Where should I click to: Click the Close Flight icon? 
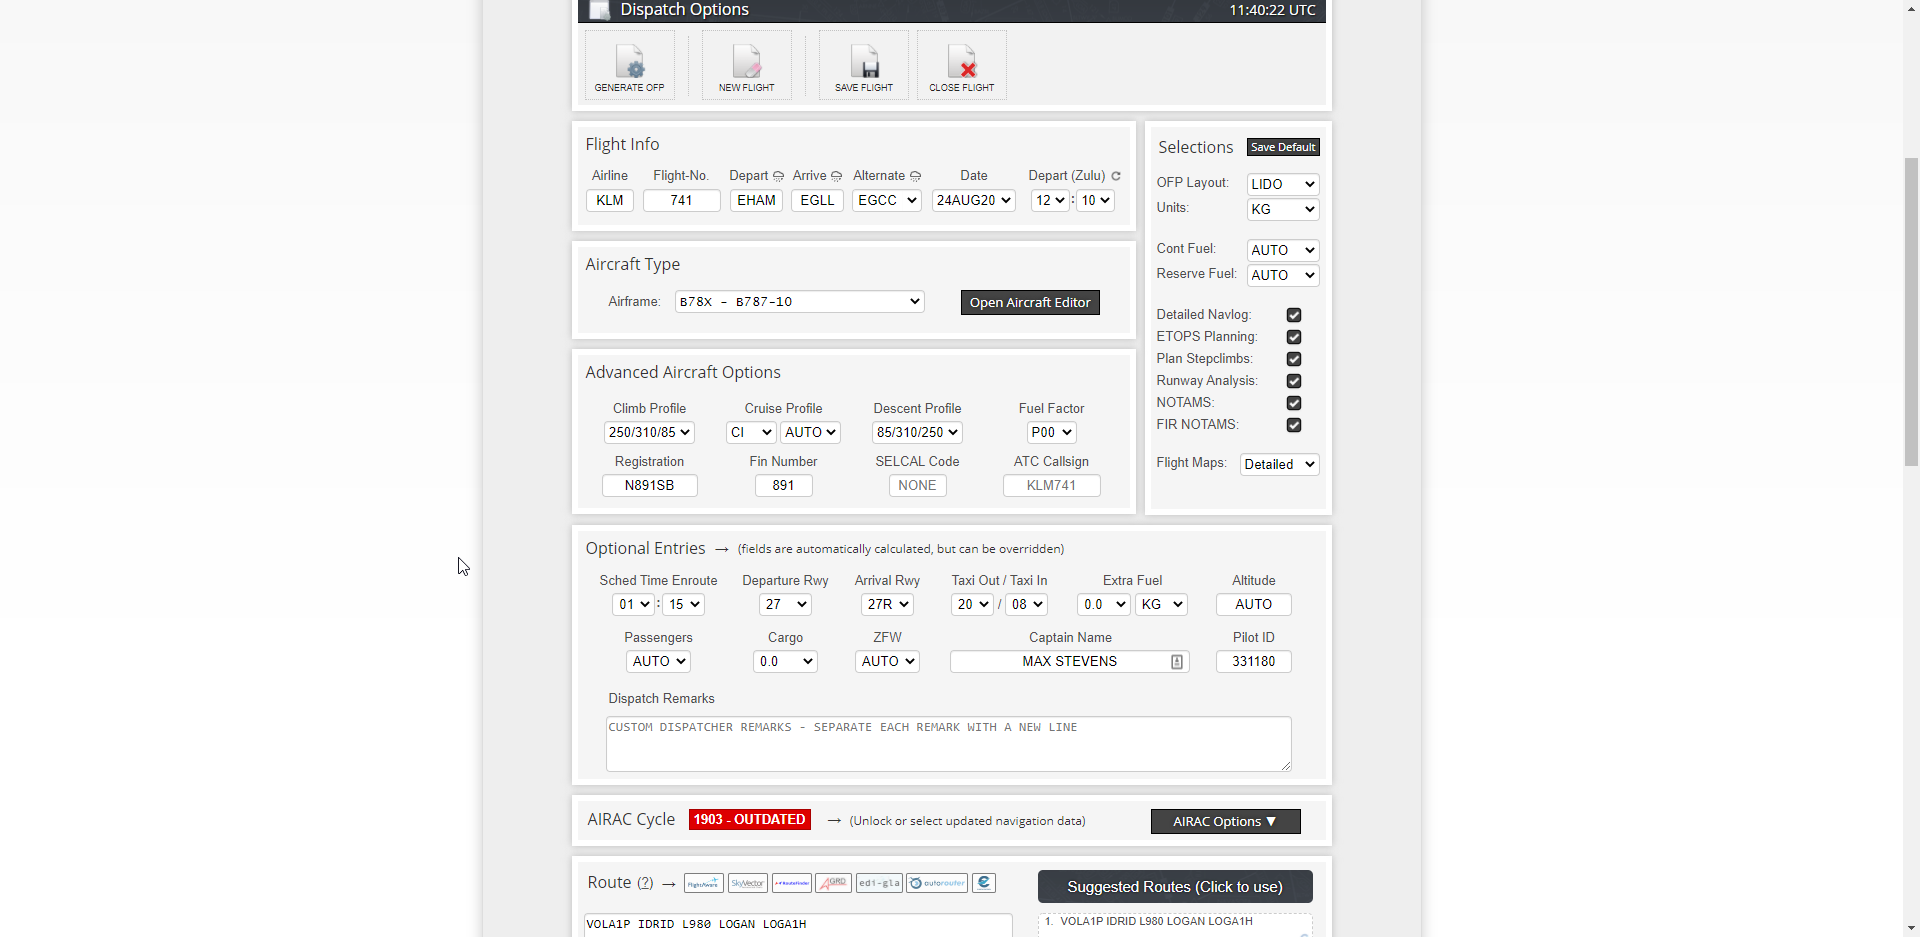[x=962, y=66]
